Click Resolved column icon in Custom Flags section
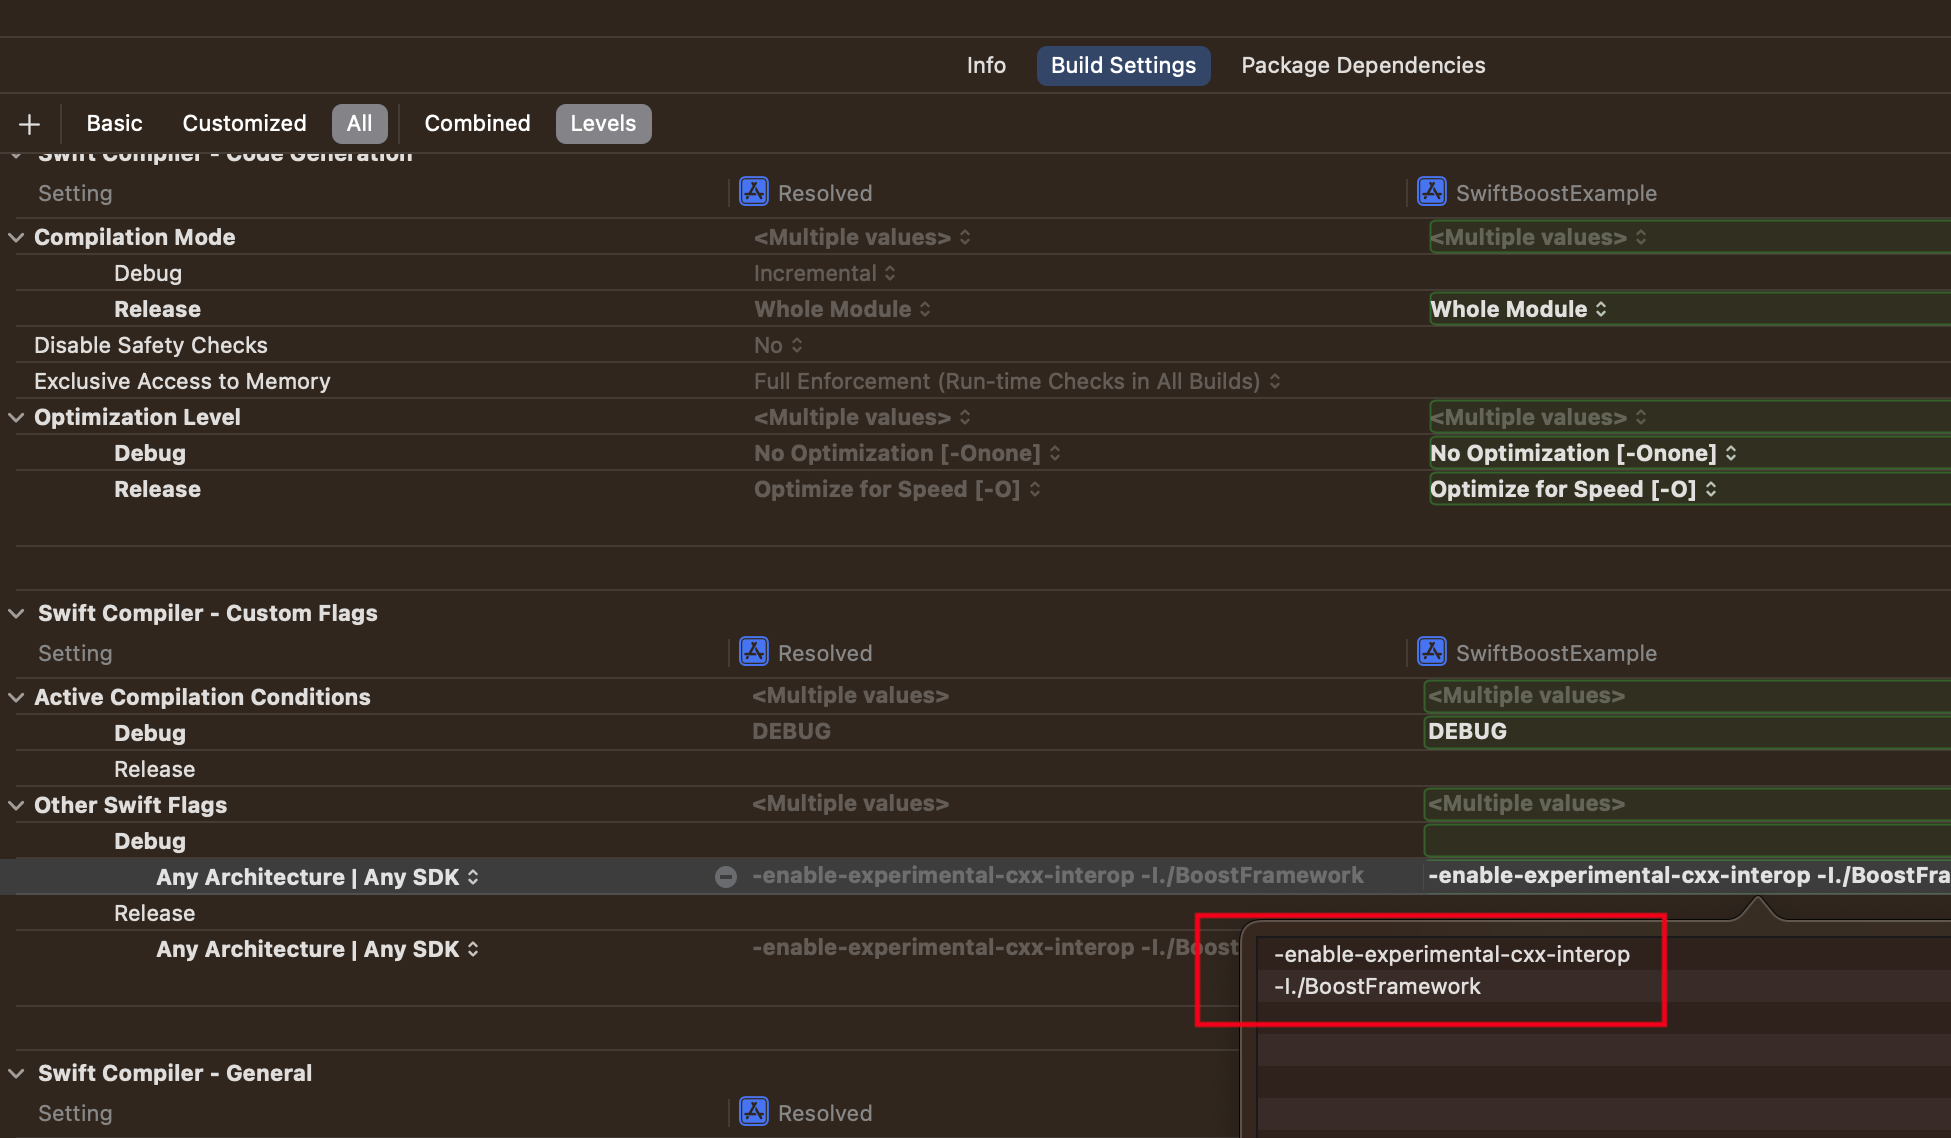The height and width of the screenshot is (1138, 1951). 753,652
